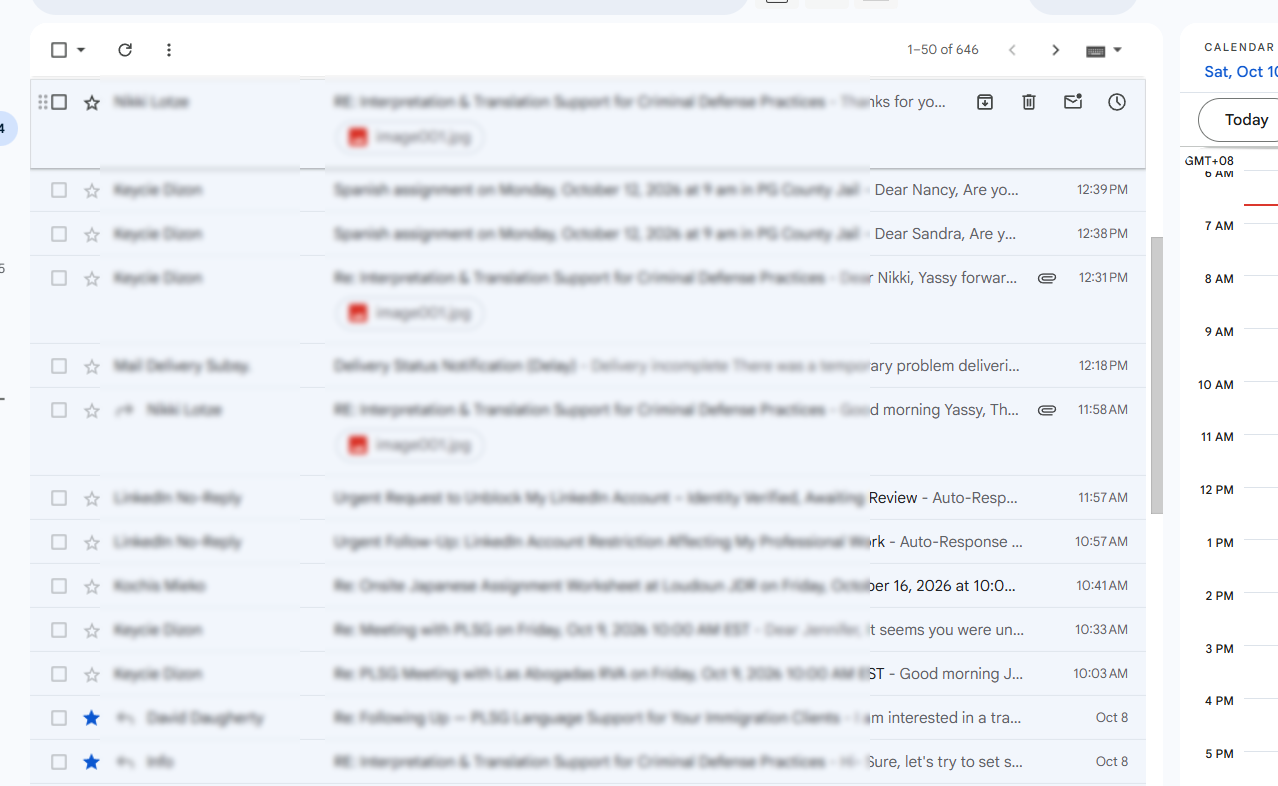Click the '1–50 of 646' message count

[943, 50]
